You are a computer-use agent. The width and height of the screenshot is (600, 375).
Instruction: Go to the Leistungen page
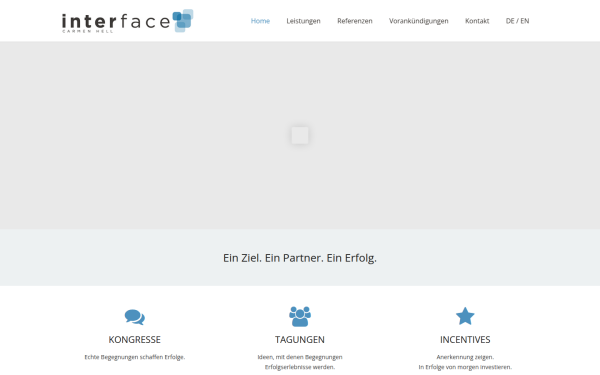303,21
